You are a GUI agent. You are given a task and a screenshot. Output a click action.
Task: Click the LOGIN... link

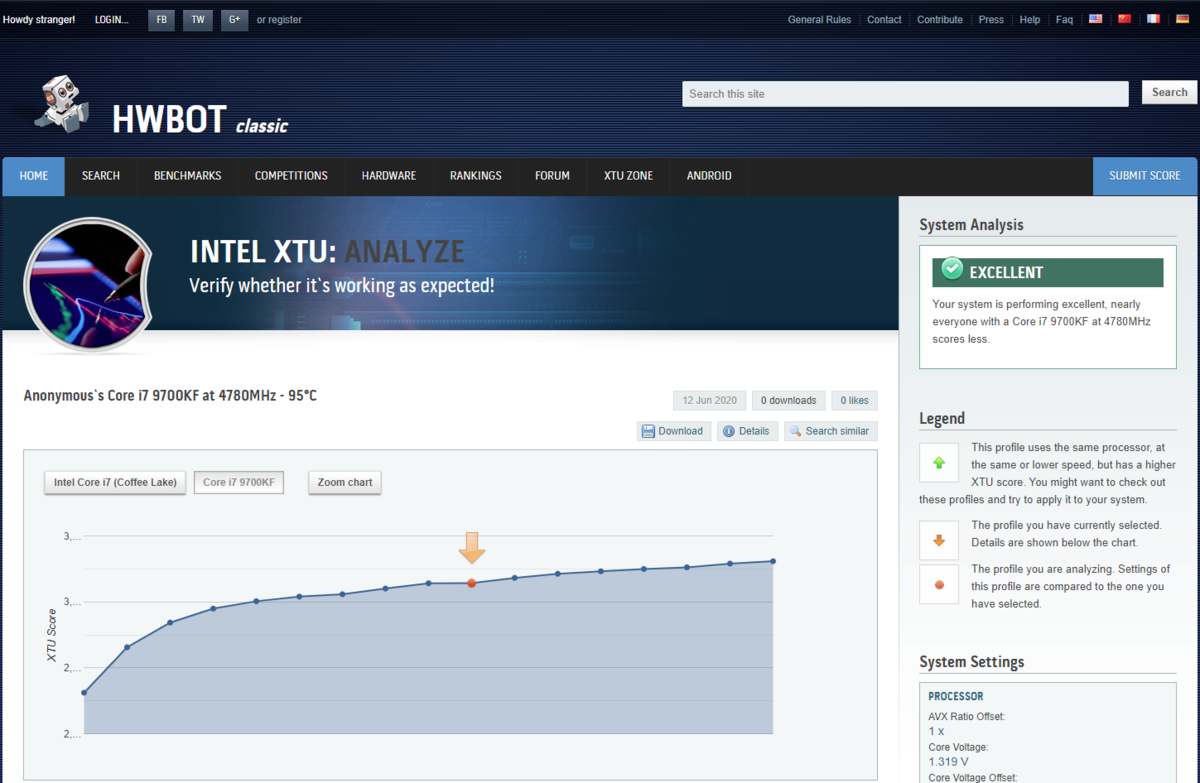click(x=112, y=19)
